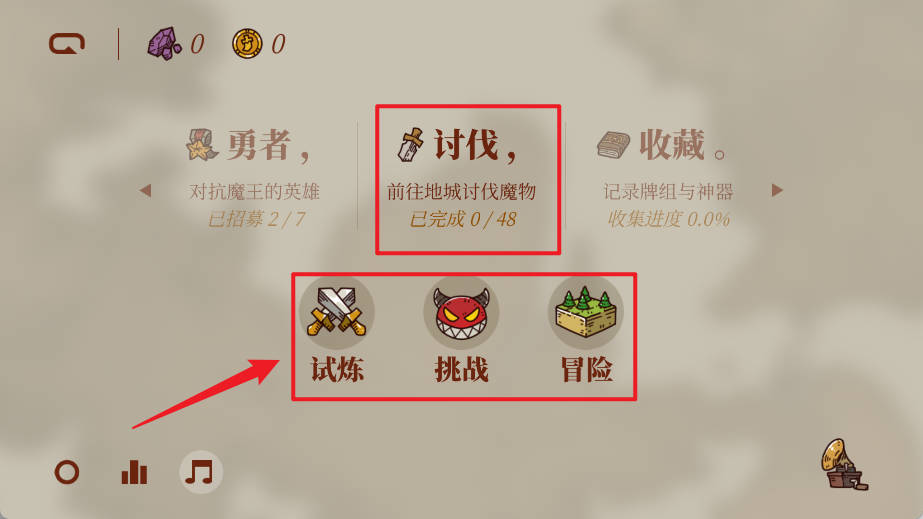Open the bar chart statistics icon
This screenshot has height=519, width=923.
tap(134, 472)
